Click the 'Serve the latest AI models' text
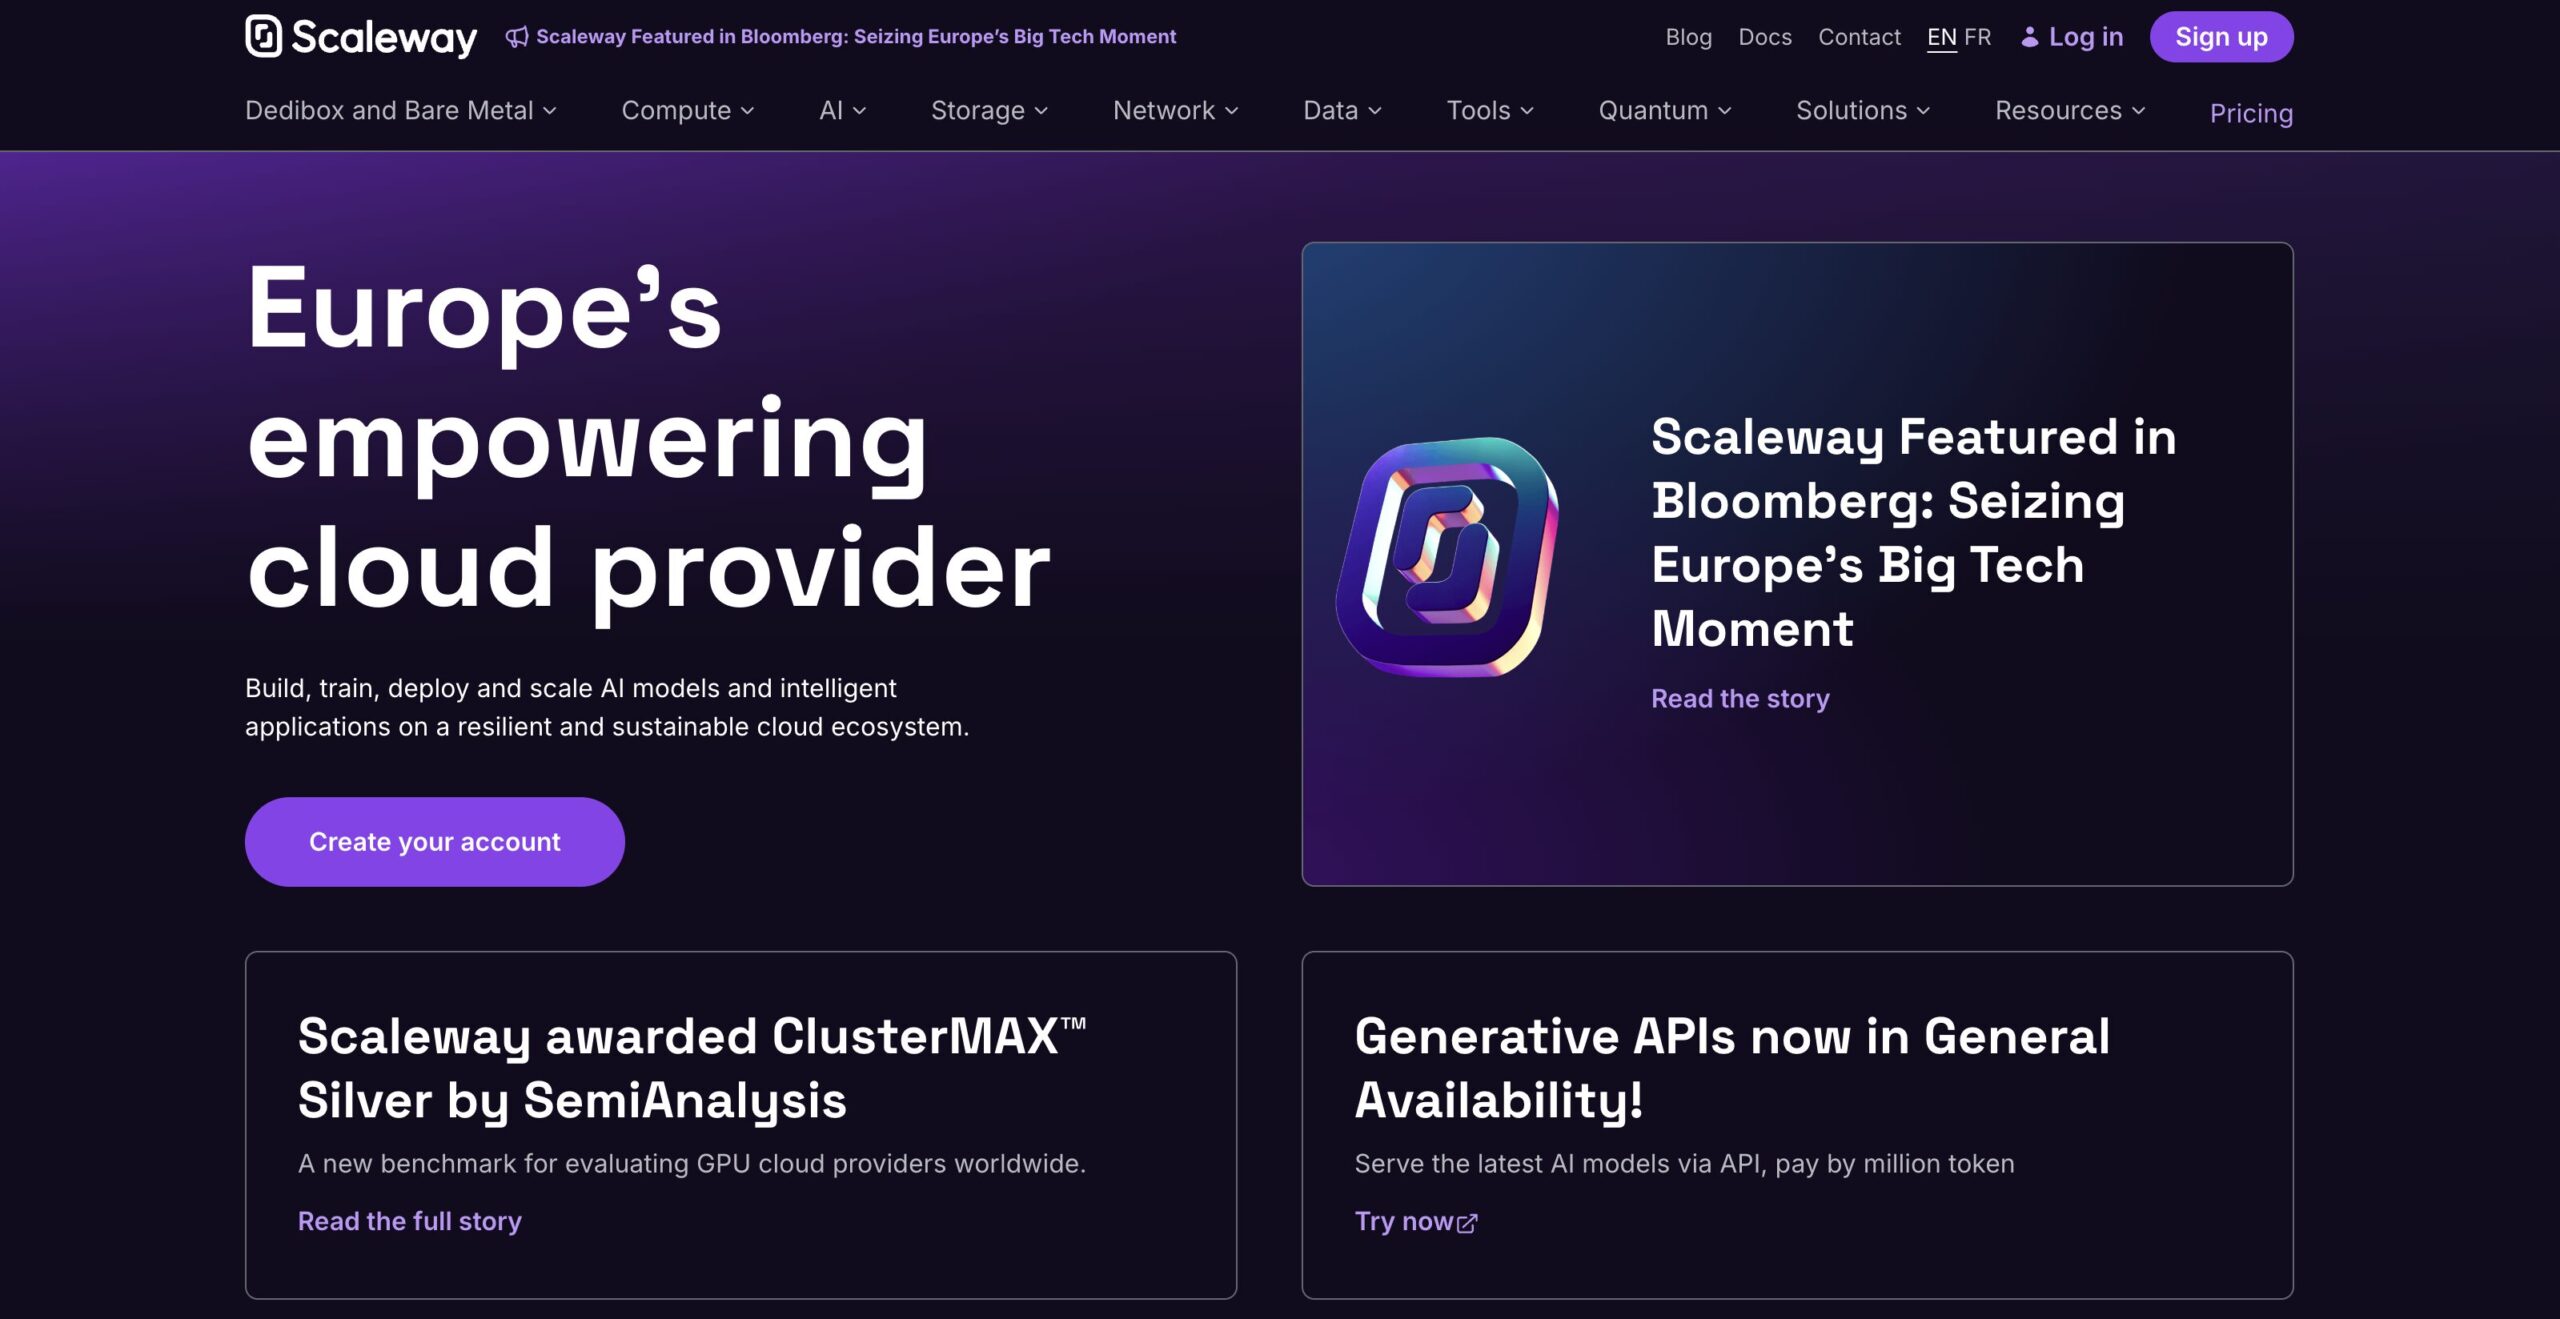2560x1319 pixels. coord(1684,1164)
